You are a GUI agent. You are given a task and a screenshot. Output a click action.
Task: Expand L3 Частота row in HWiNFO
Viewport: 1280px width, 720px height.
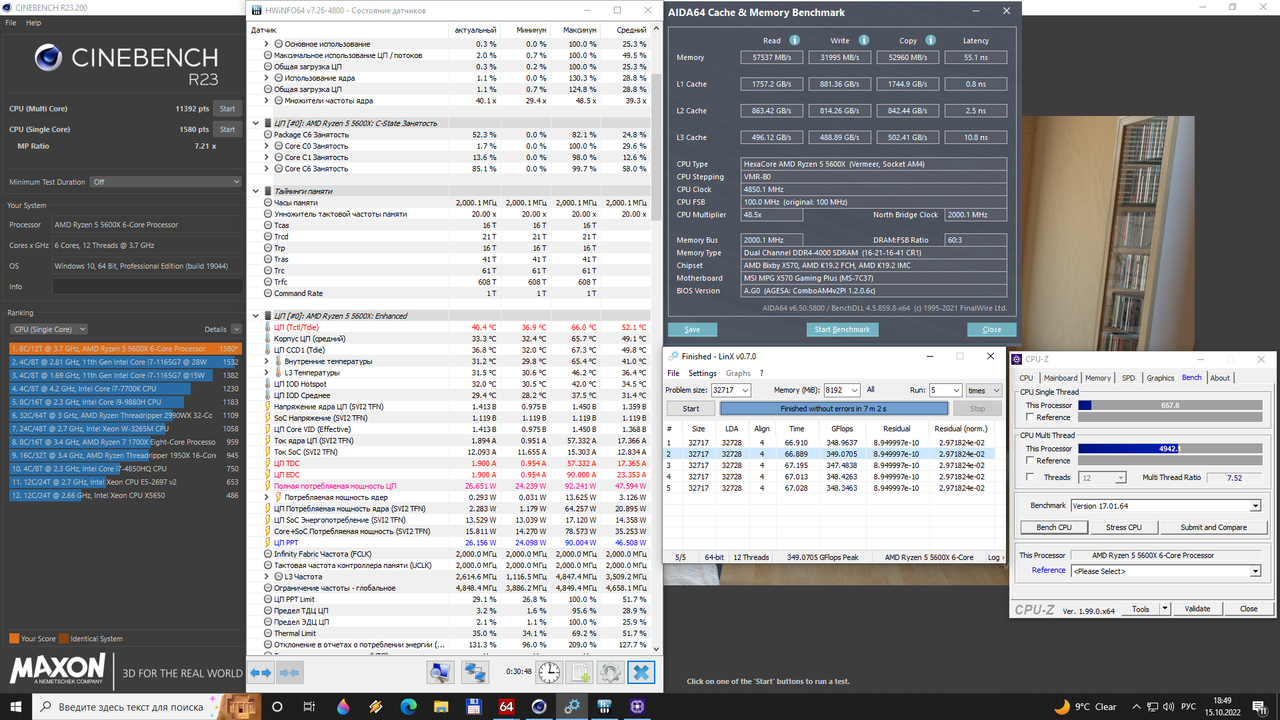click(267, 577)
